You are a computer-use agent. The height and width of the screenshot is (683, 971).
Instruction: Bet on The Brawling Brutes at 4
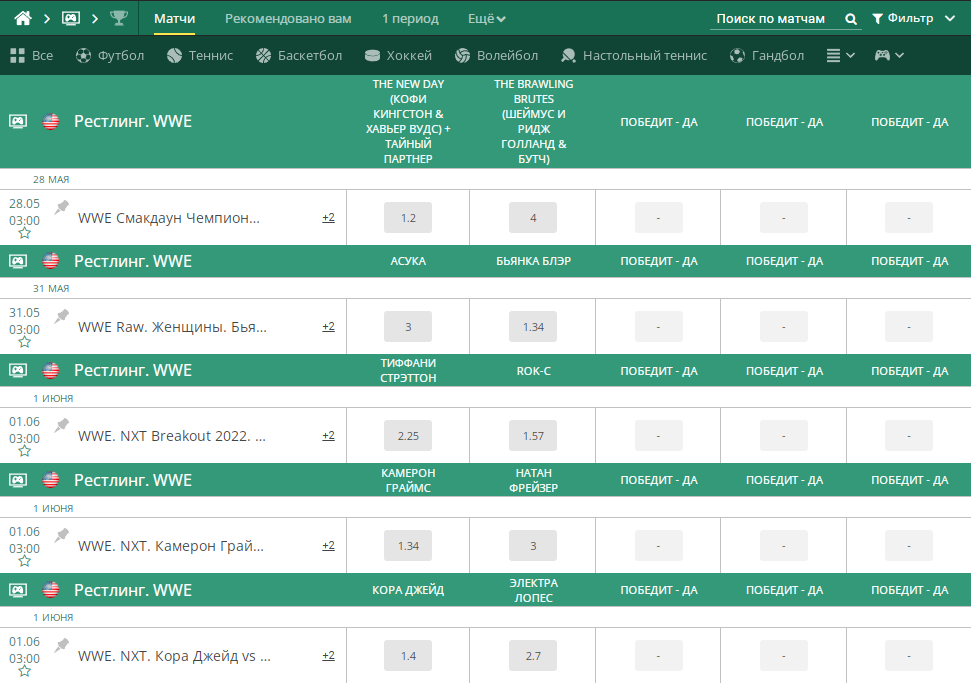[533, 218]
